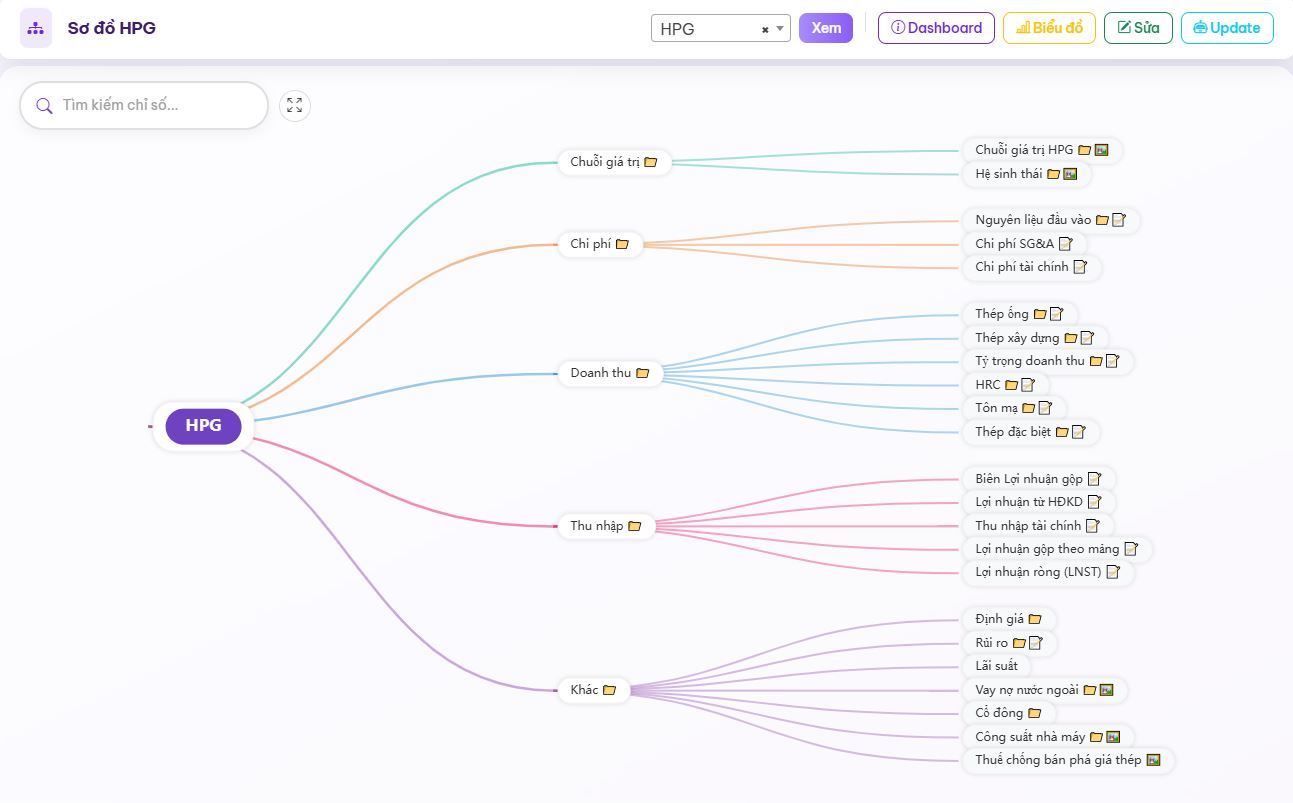Click the image icon on Thuế chống bán phá giá thép
This screenshot has height=803, width=1293.
[x=1153, y=760]
